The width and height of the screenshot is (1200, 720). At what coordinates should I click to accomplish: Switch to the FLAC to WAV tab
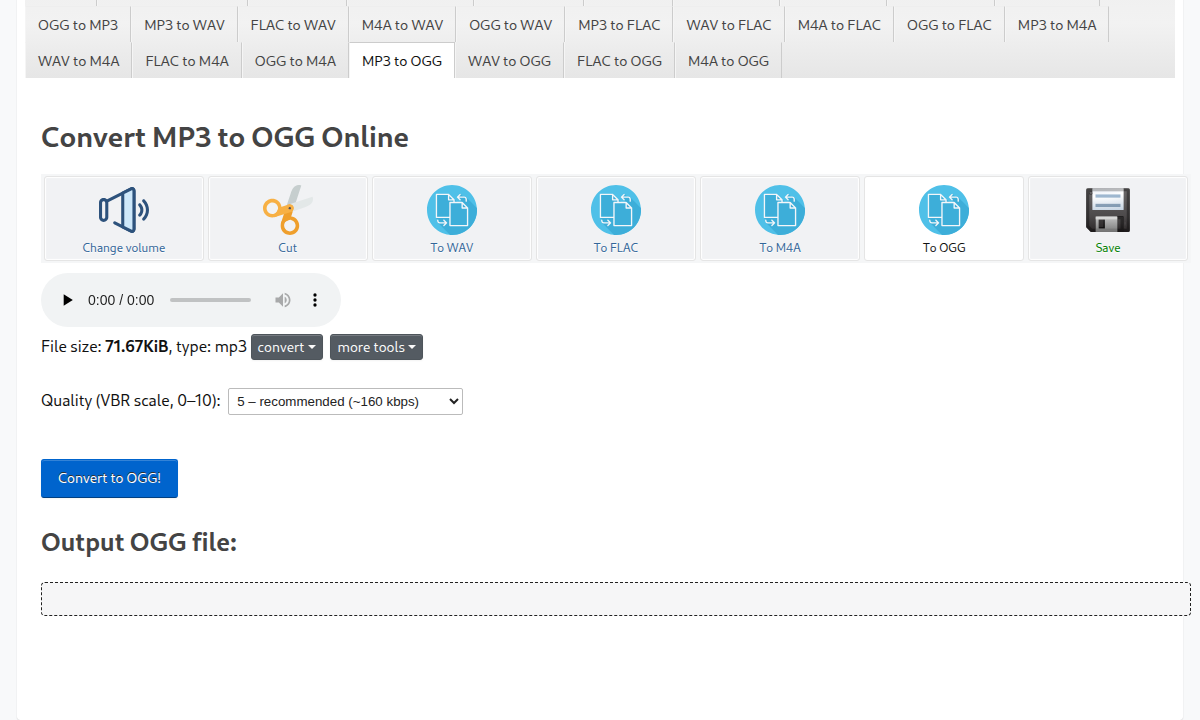coord(293,24)
